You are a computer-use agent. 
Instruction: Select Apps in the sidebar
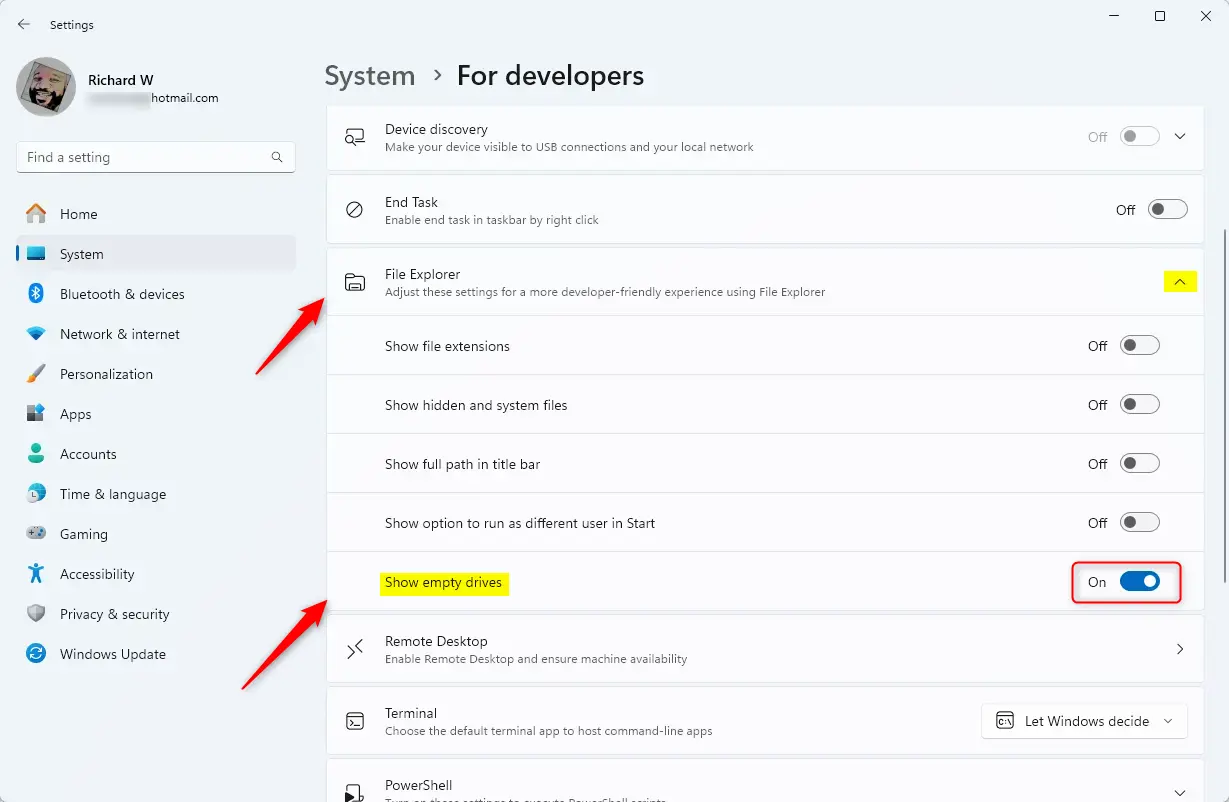point(75,414)
